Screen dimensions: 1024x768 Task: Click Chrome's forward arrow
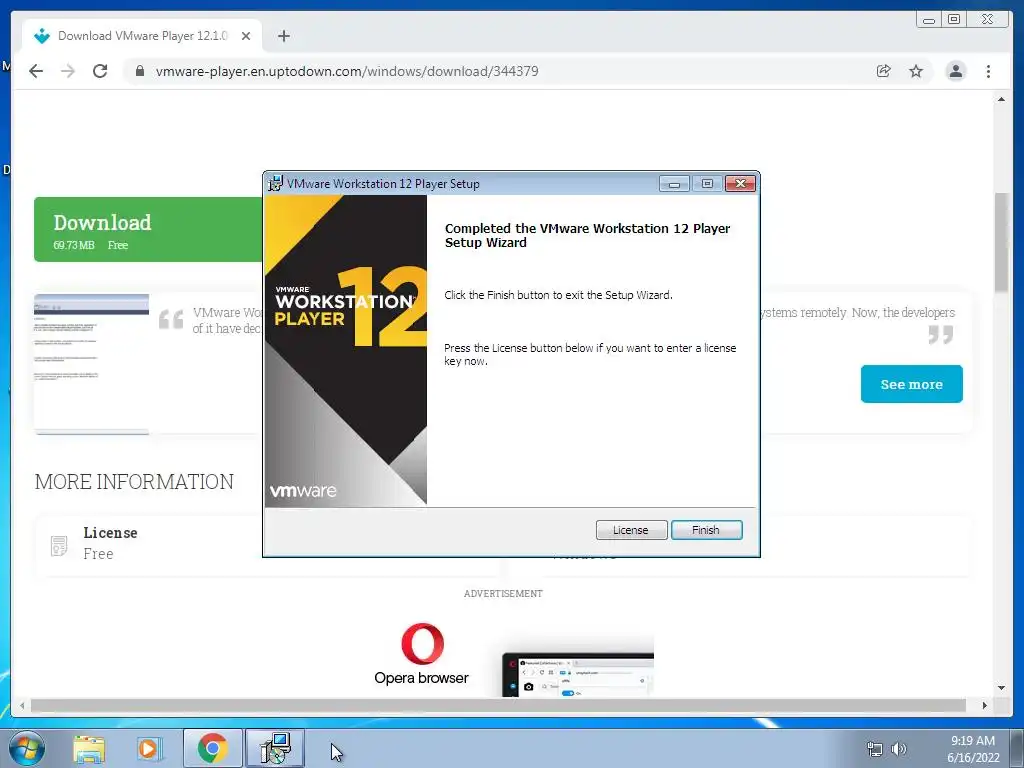click(x=68, y=71)
